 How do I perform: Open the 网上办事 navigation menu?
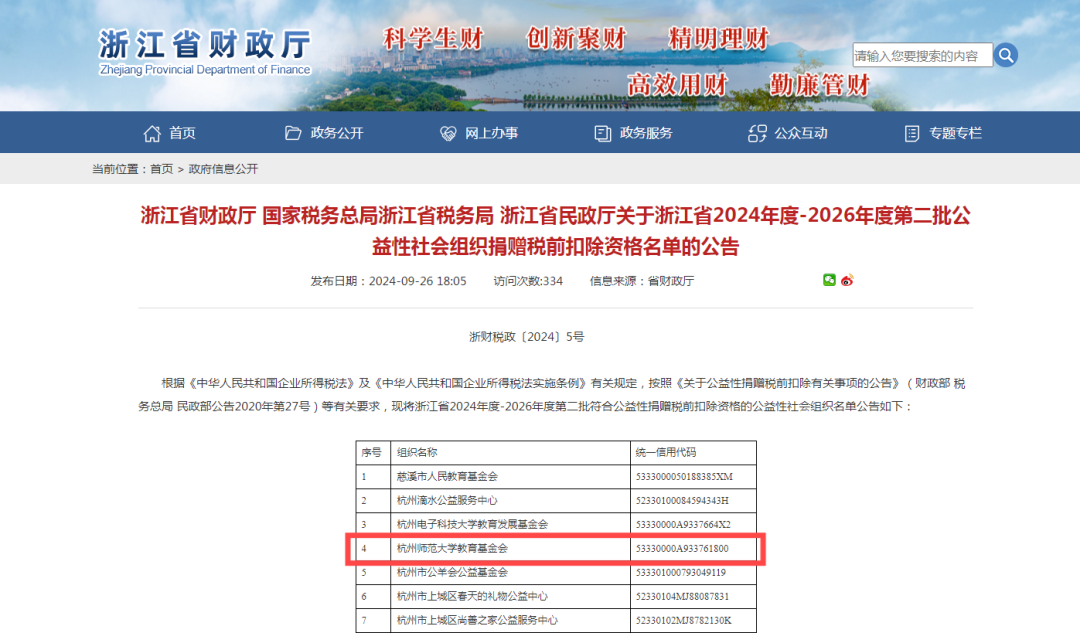pos(491,133)
